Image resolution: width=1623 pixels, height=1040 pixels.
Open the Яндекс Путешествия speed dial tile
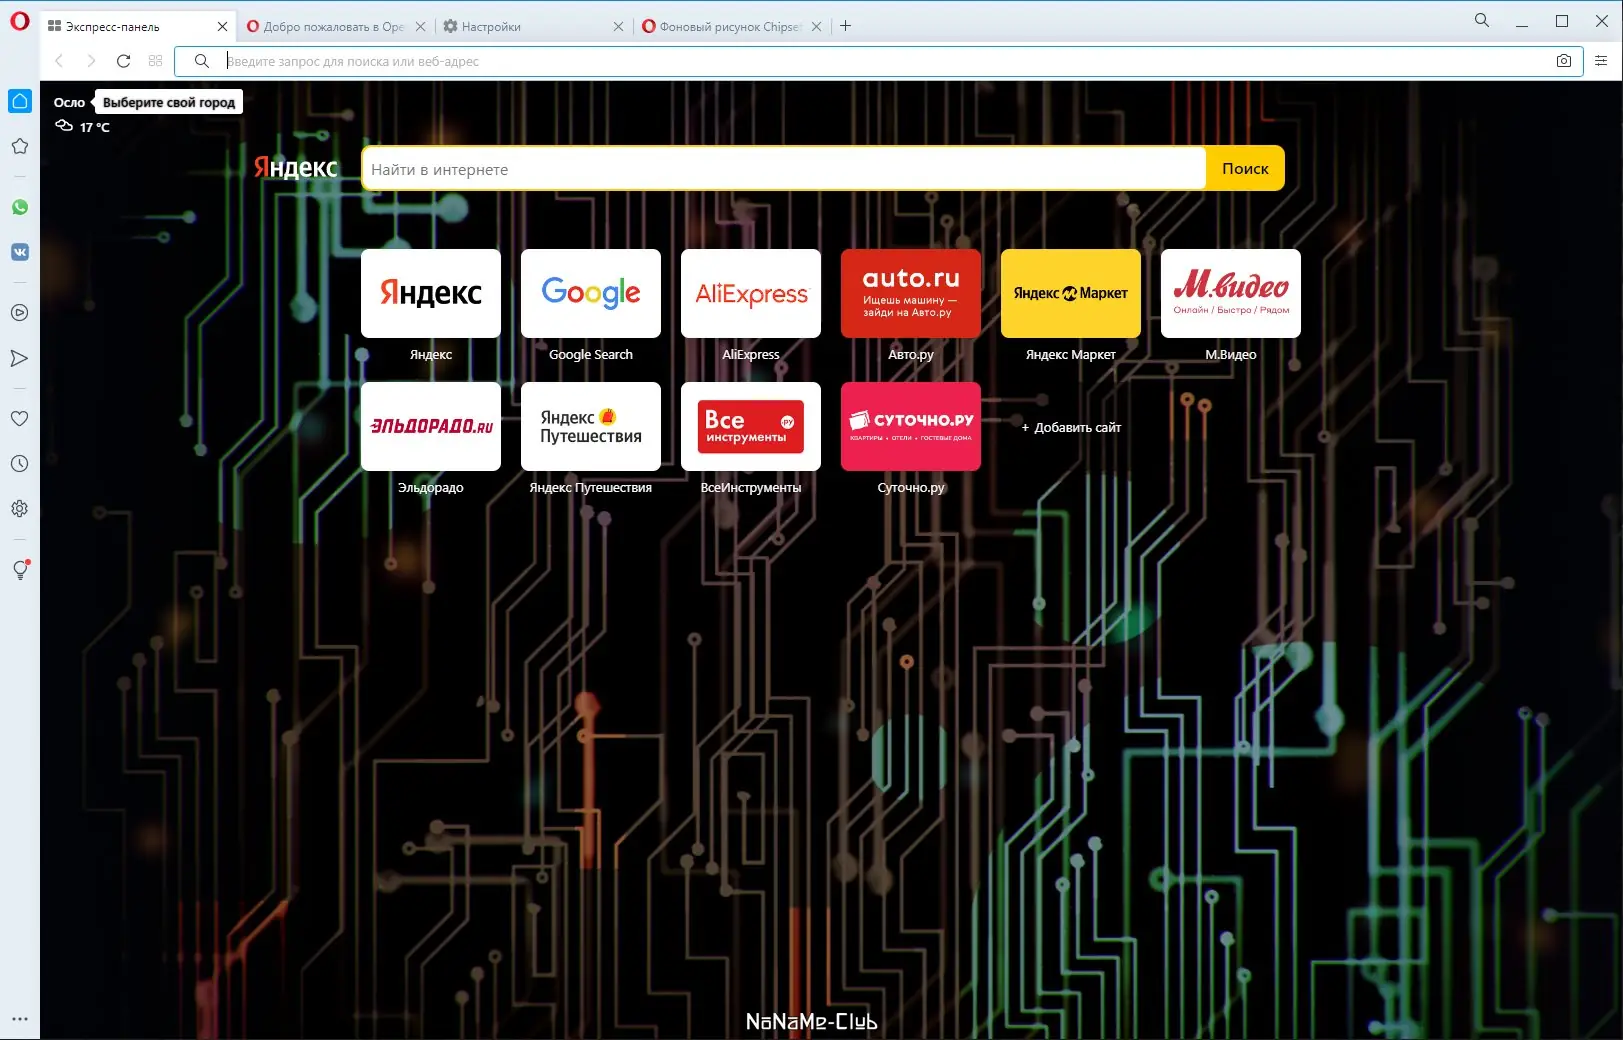(591, 426)
